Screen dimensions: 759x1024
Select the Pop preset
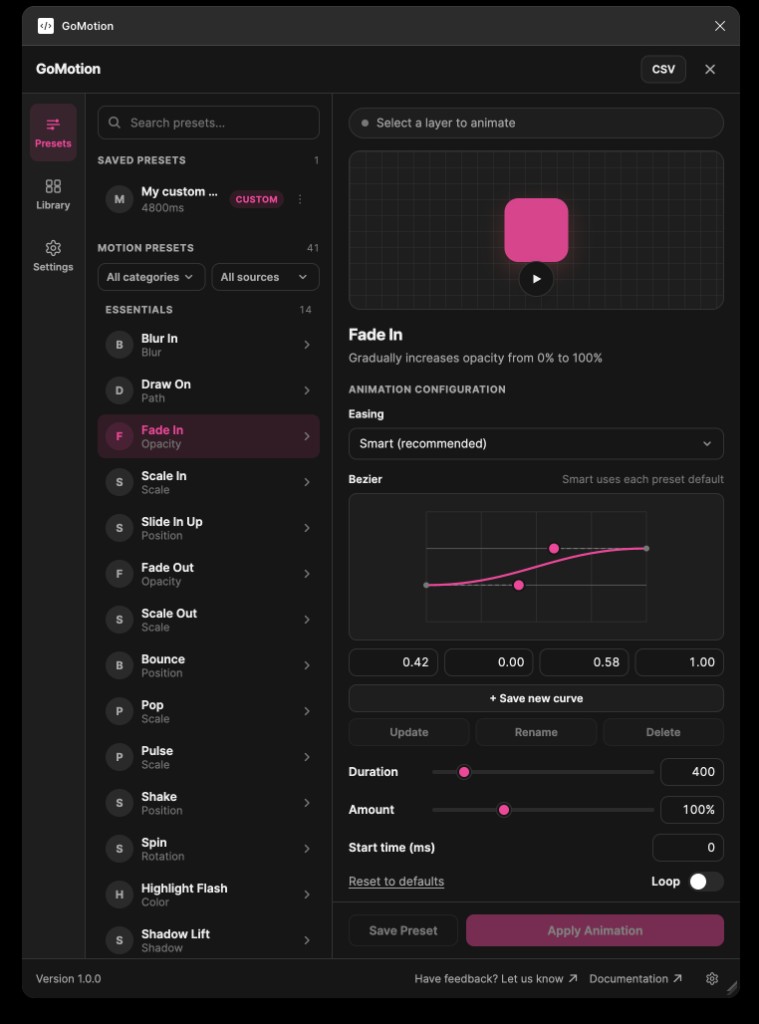tap(208, 711)
